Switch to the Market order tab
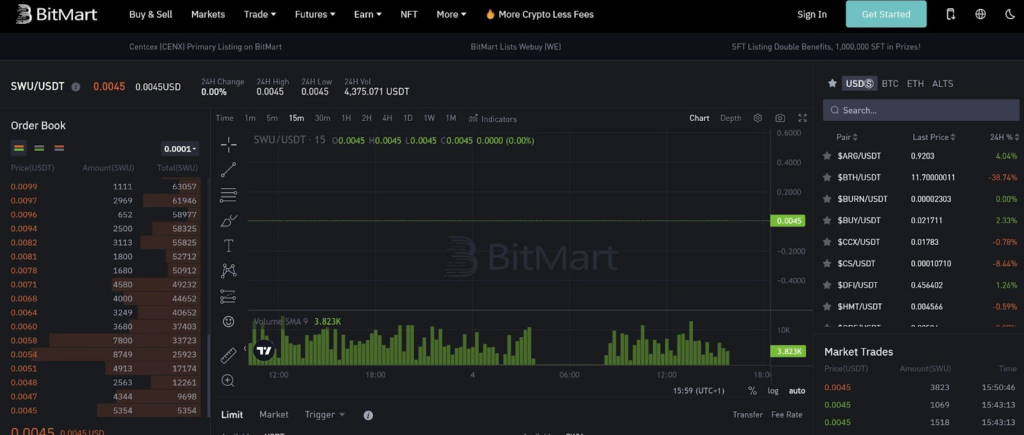The image size is (1024, 435). coord(274,415)
